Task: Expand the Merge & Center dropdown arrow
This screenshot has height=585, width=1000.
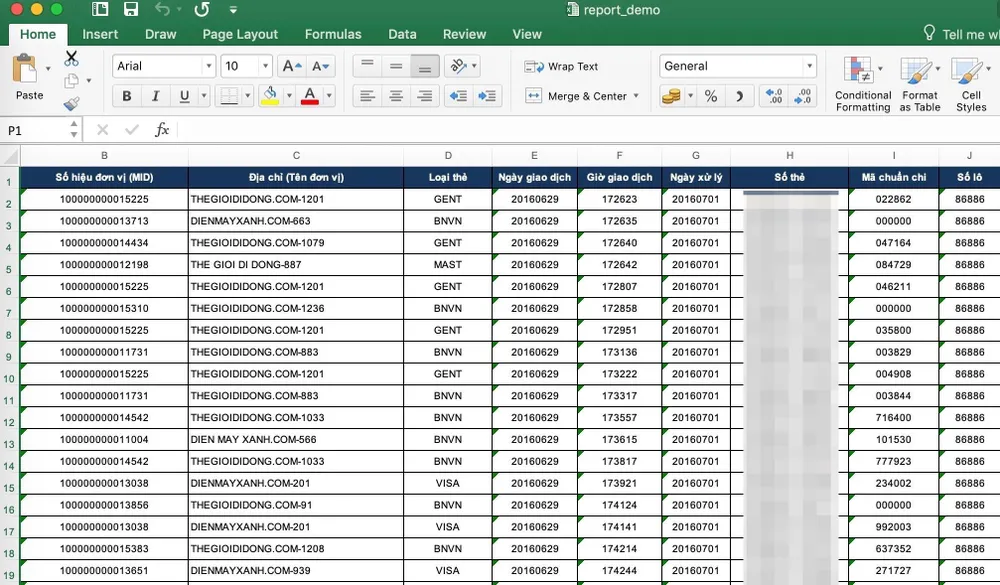Action: pyautogui.click(x=637, y=96)
